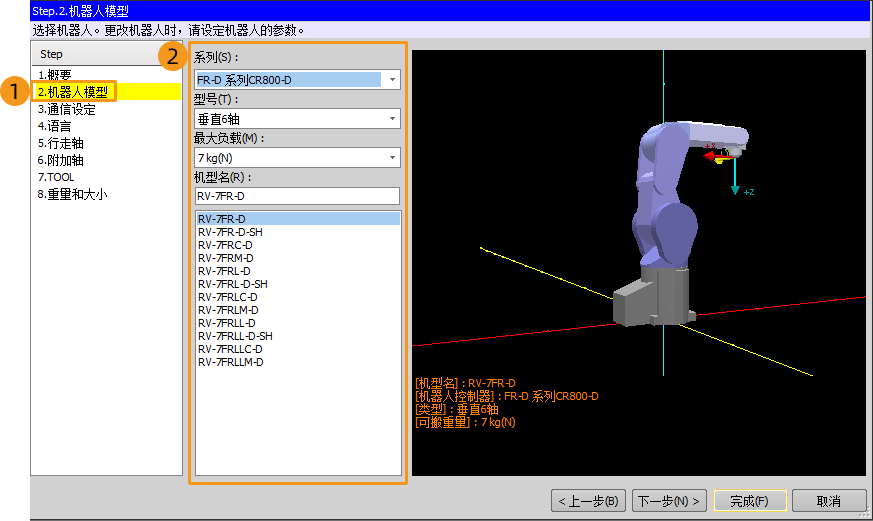Click the 机型名(R) input field
873x521 pixels.
click(297, 196)
